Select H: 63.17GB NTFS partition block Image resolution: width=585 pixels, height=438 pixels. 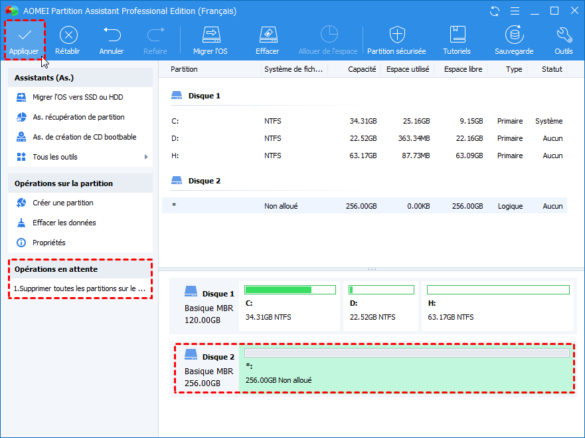(498, 306)
